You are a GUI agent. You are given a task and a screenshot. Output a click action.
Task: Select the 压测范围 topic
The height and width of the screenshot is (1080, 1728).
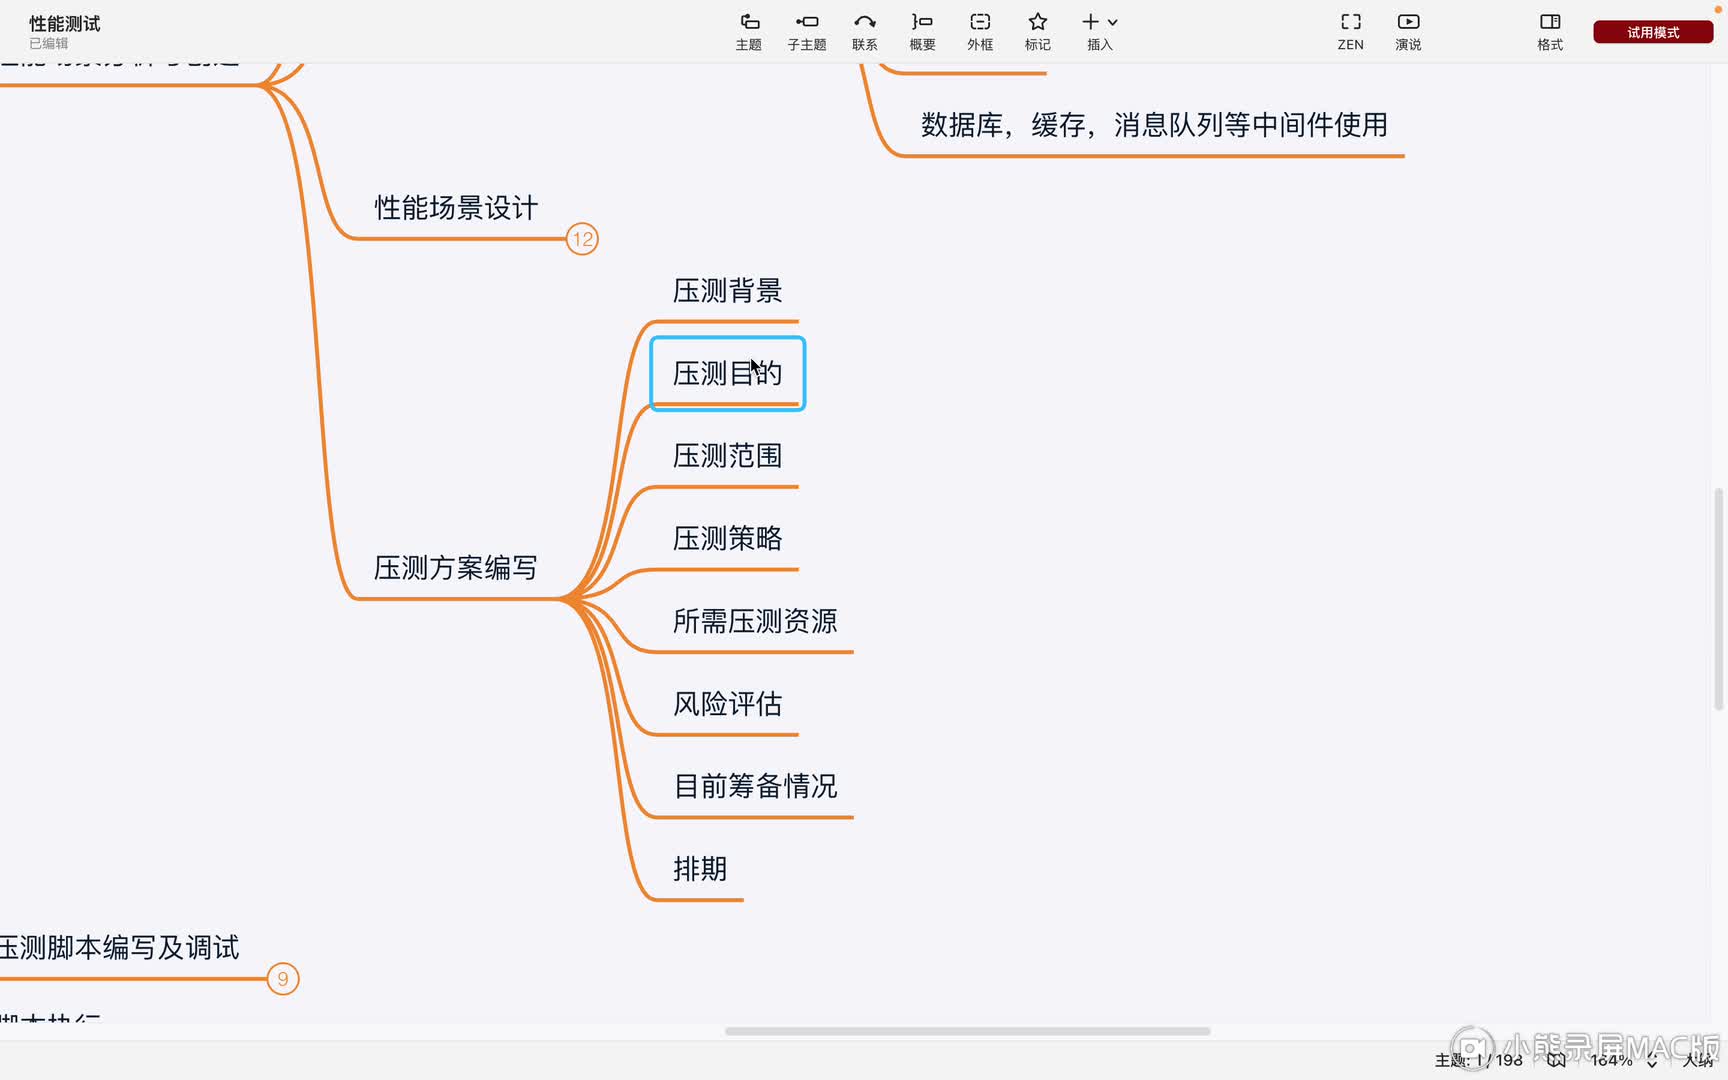pyautogui.click(x=727, y=456)
